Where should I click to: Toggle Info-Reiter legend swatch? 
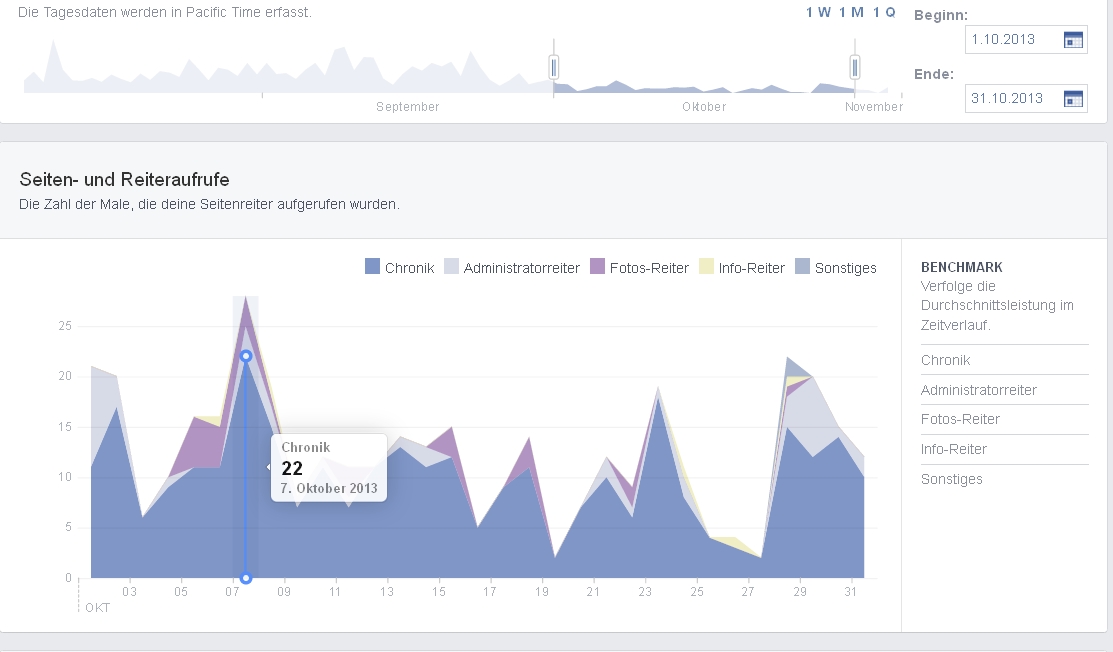[x=707, y=267]
